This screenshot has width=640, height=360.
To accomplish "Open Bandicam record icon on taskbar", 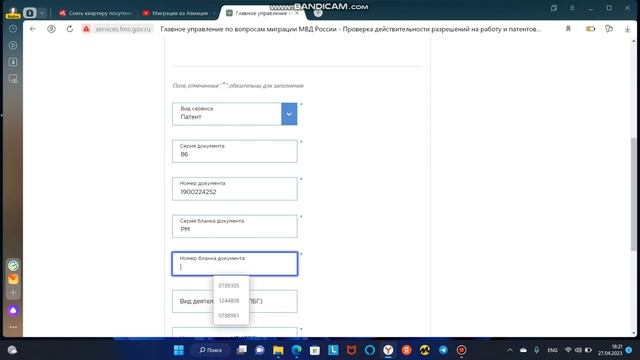I will point(462,350).
